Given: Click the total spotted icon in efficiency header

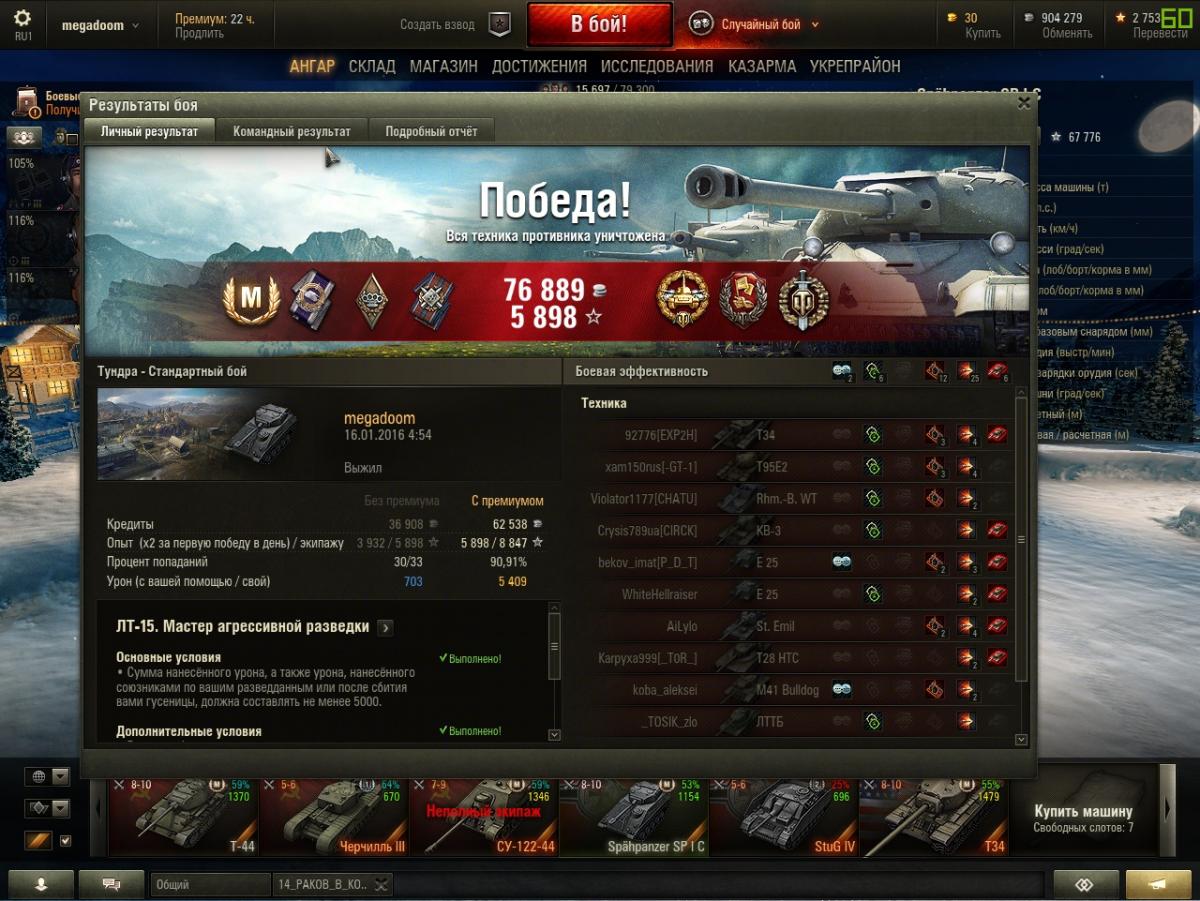Looking at the screenshot, I should coord(843,371).
